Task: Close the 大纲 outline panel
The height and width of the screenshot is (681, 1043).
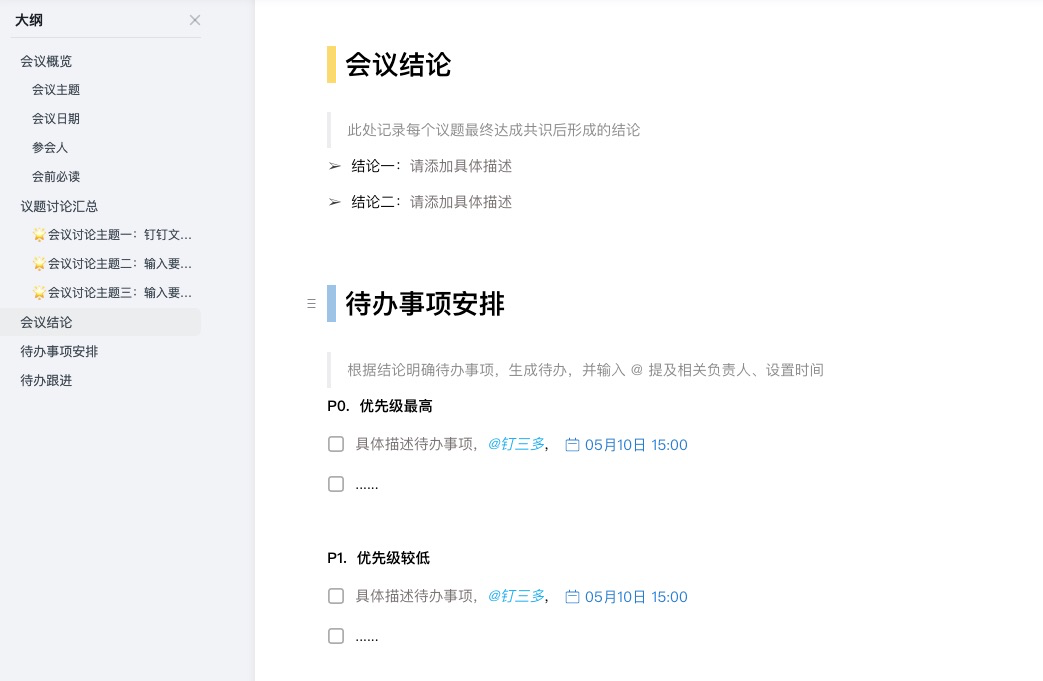Action: [x=195, y=19]
